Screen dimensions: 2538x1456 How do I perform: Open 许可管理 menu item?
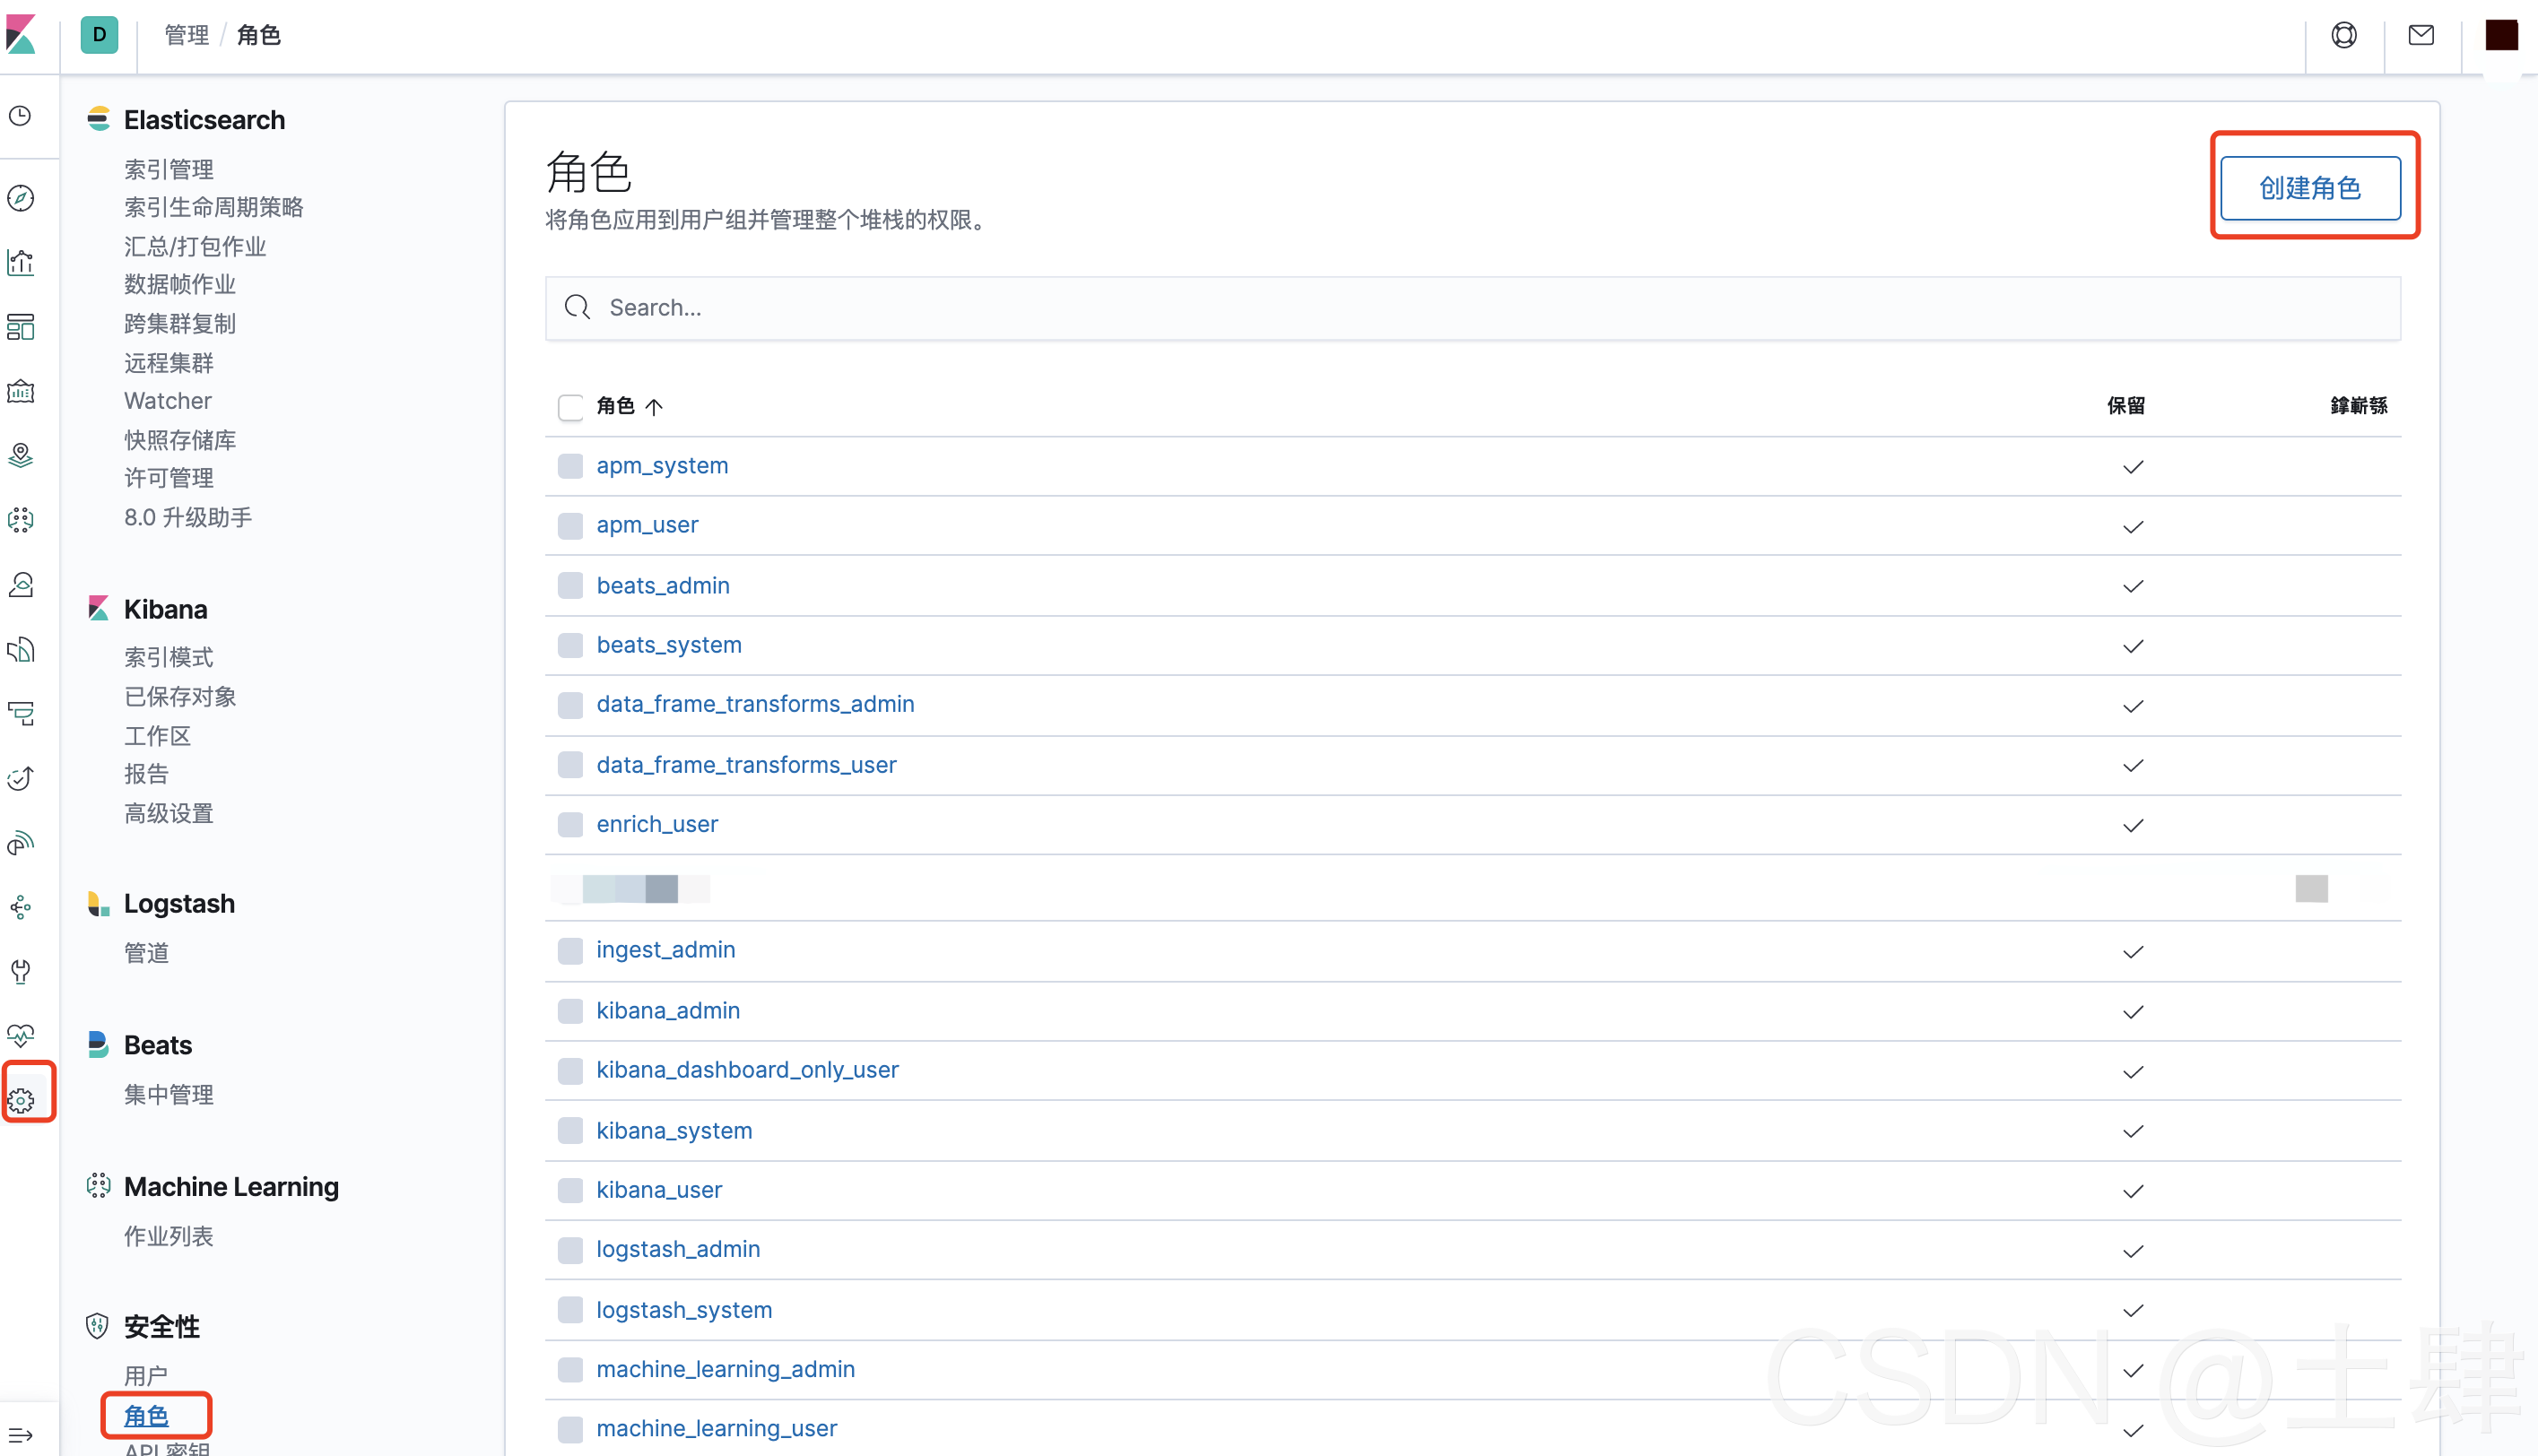[x=169, y=478]
